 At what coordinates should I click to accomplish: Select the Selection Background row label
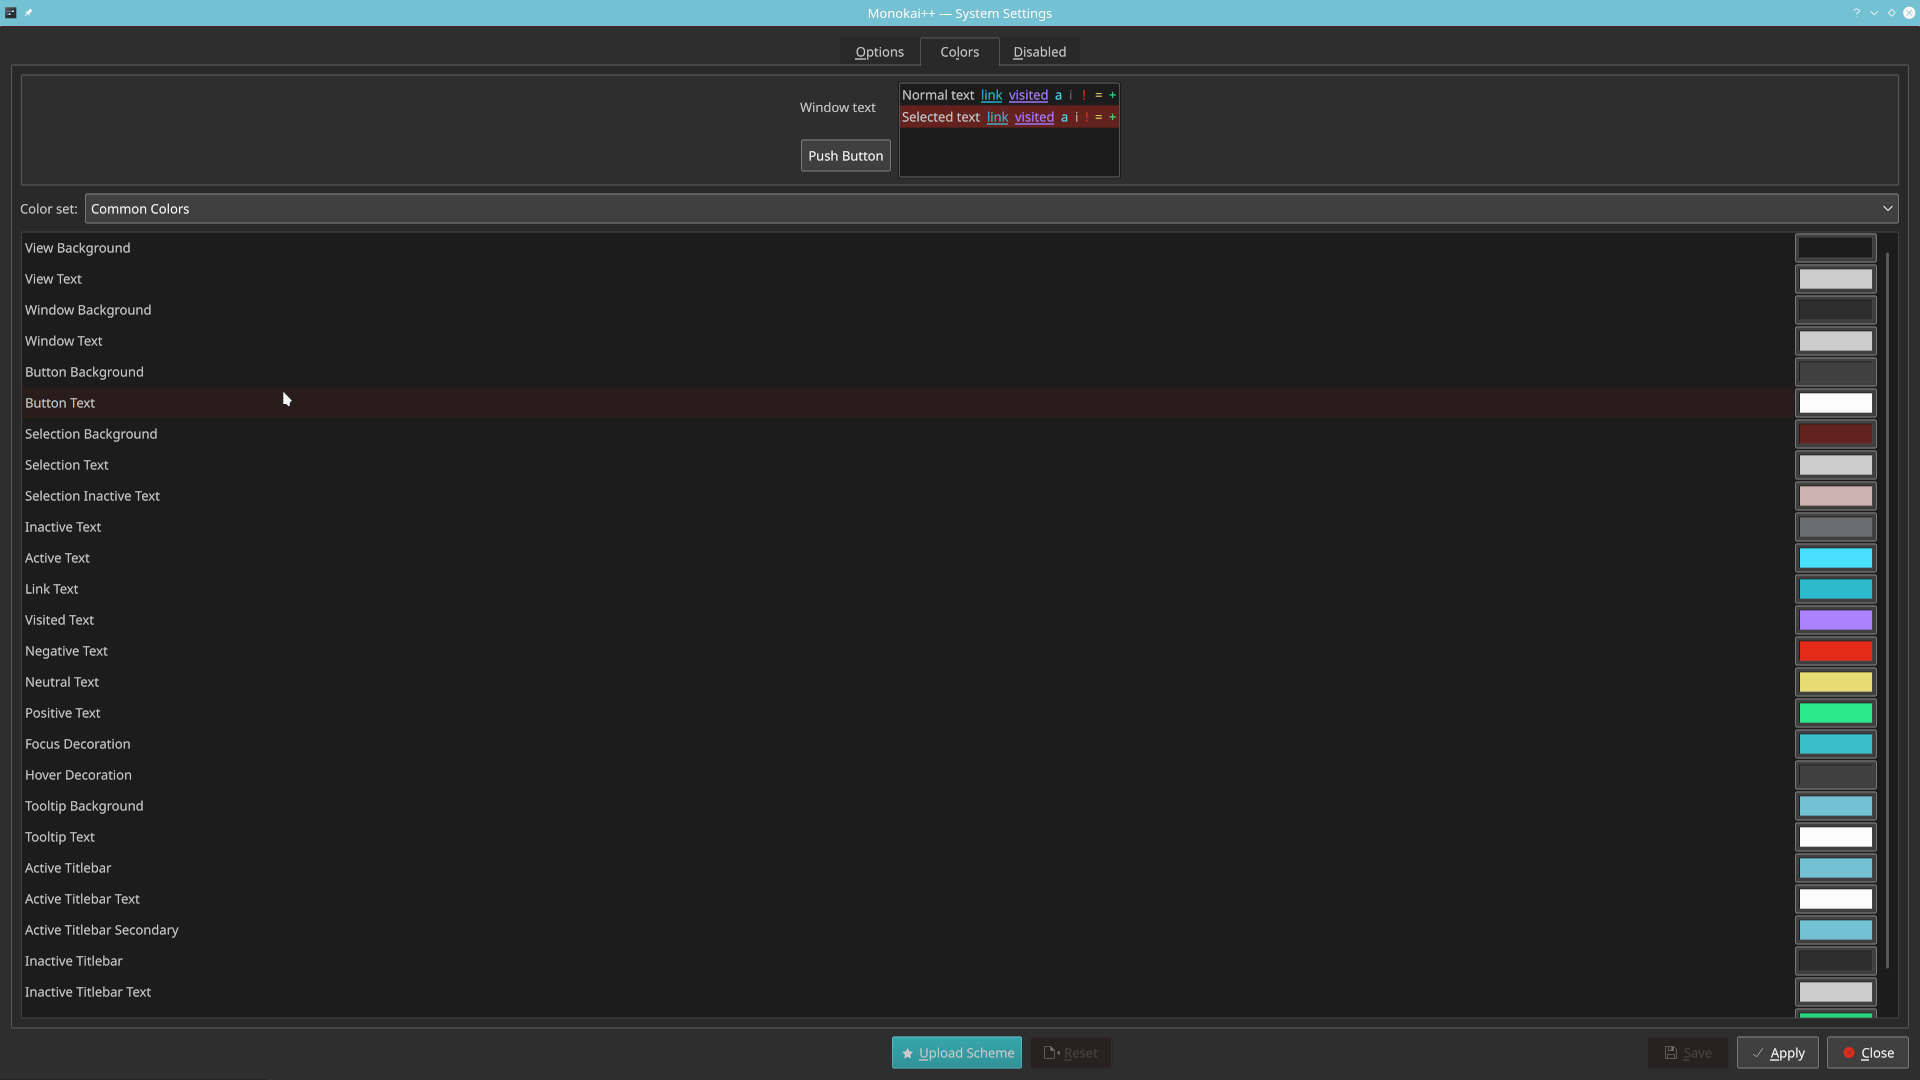tap(91, 434)
